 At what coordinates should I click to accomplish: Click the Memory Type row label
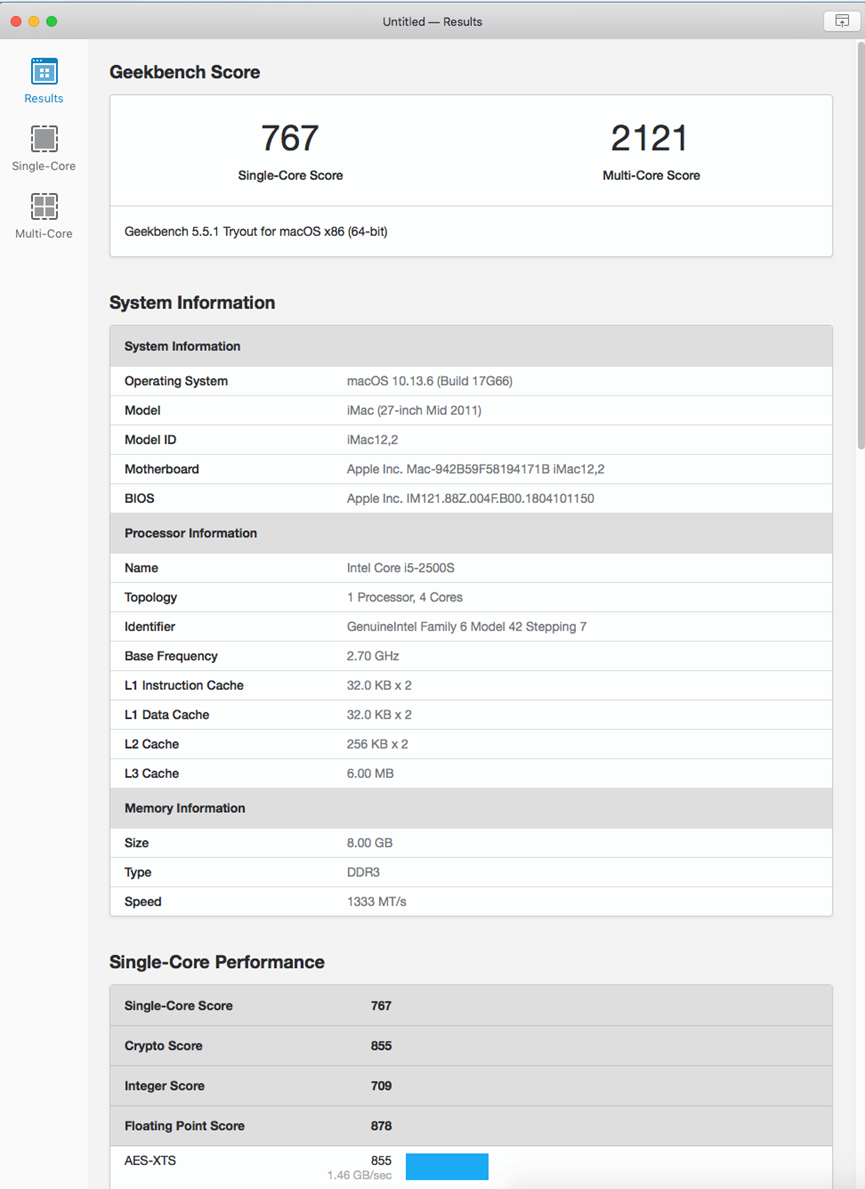[x=138, y=873]
